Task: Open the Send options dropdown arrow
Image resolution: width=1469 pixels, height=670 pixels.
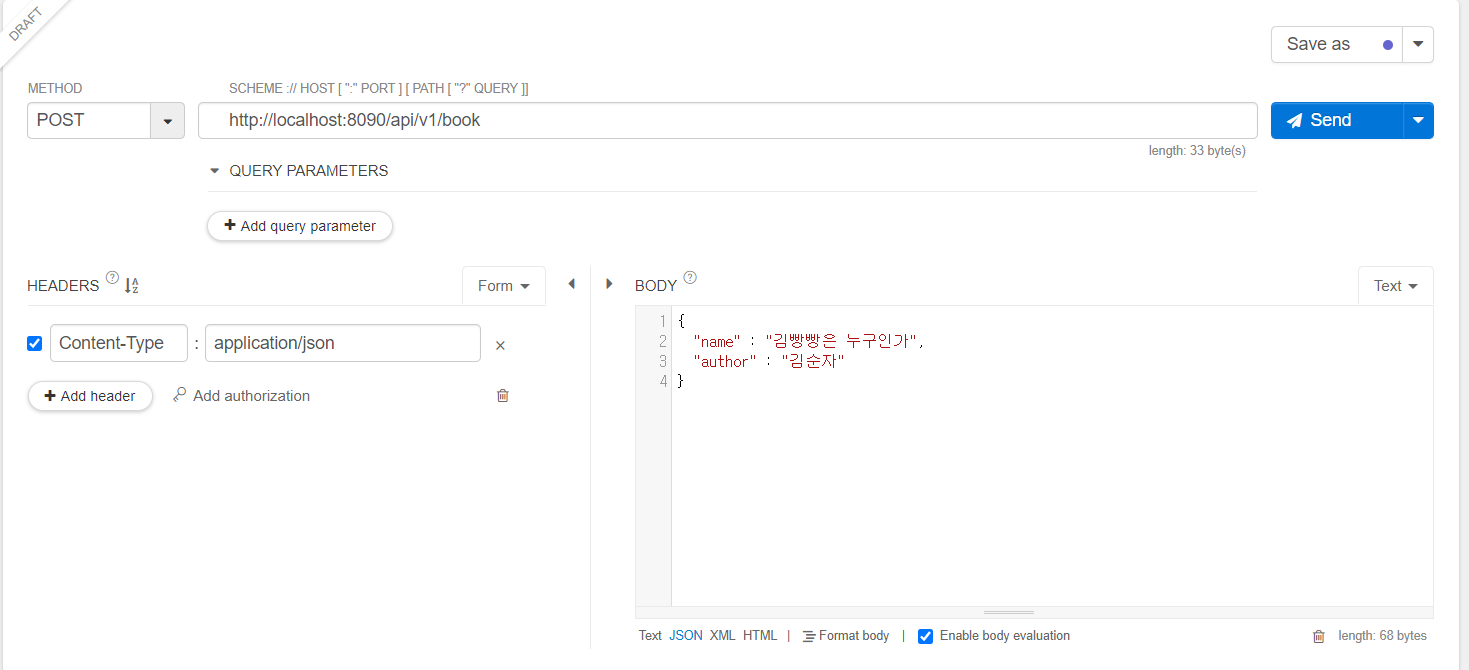Action: (1418, 120)
